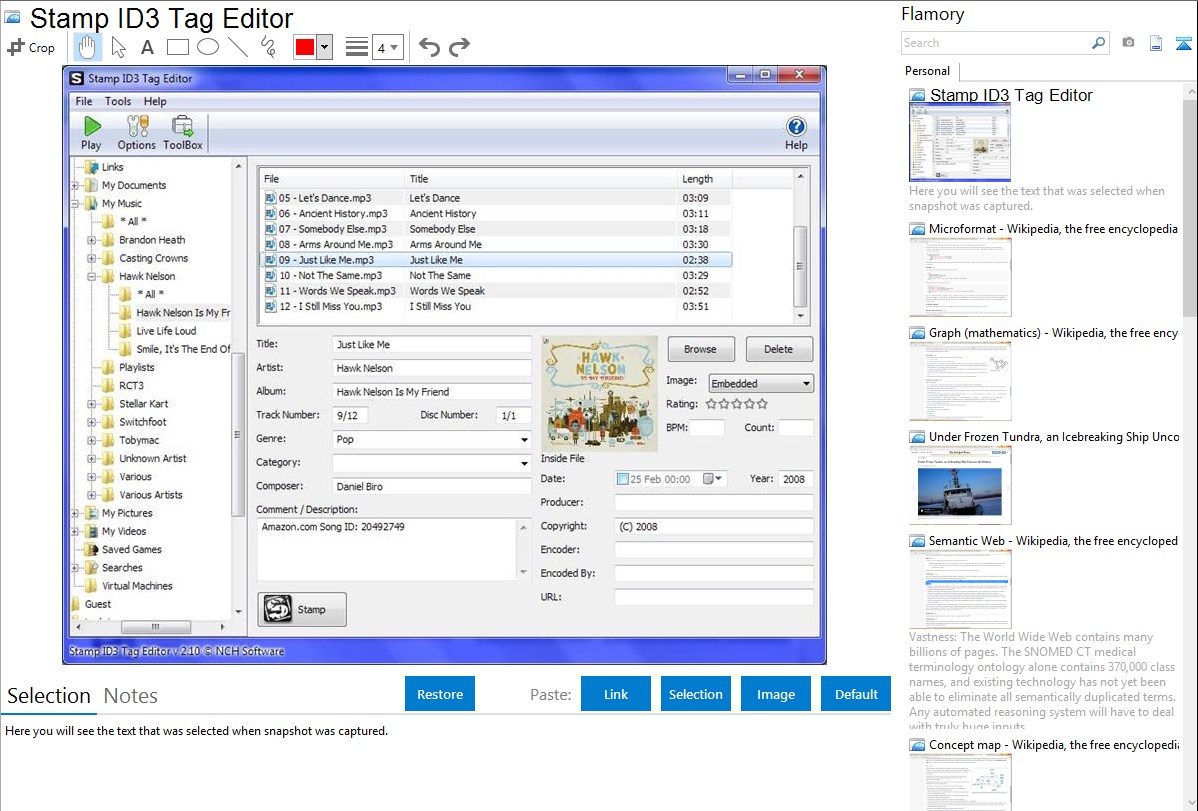The height and width of the screenshot is (811, 1198).
Task: Click the paste Link button
Action: (616, 694)
